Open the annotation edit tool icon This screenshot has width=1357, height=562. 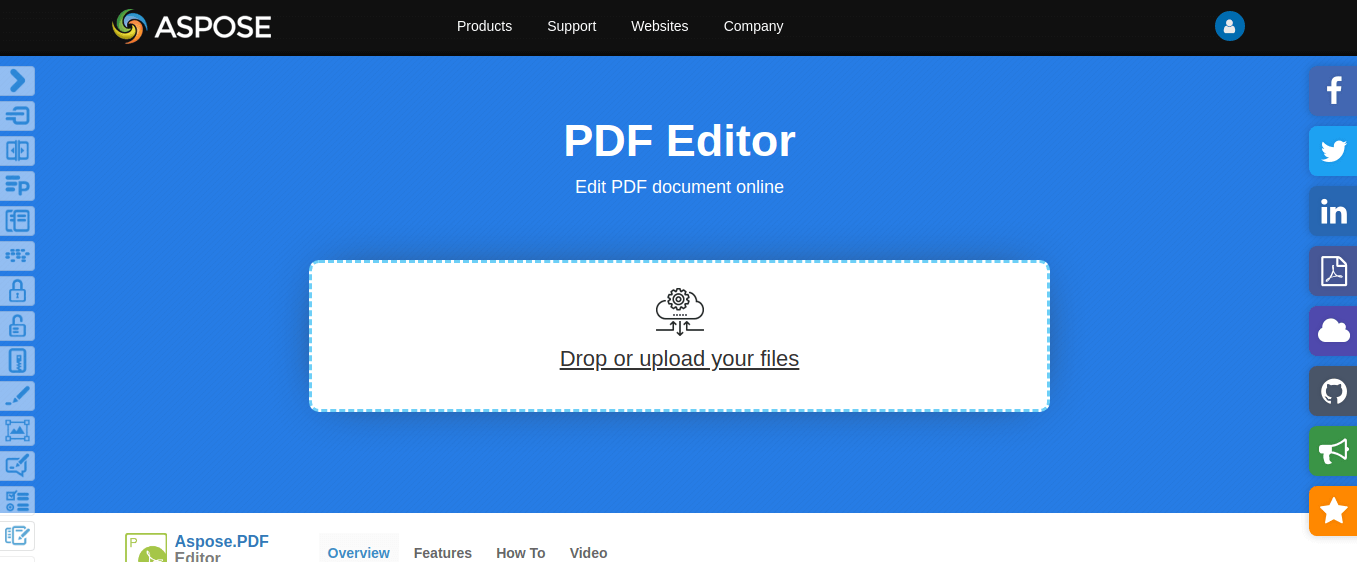click(17, 466)
